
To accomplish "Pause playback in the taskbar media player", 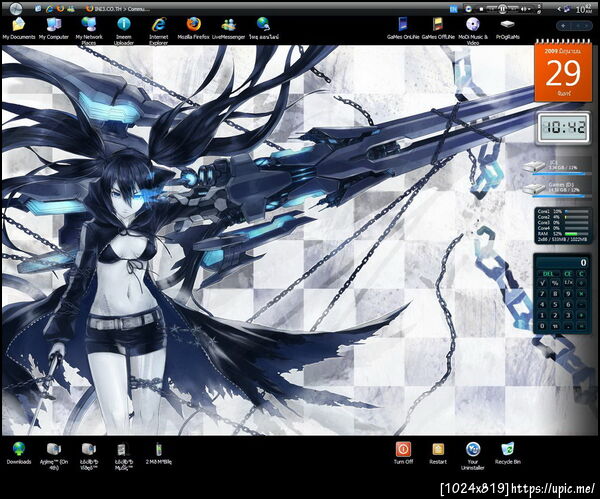I will click(502, 9).
